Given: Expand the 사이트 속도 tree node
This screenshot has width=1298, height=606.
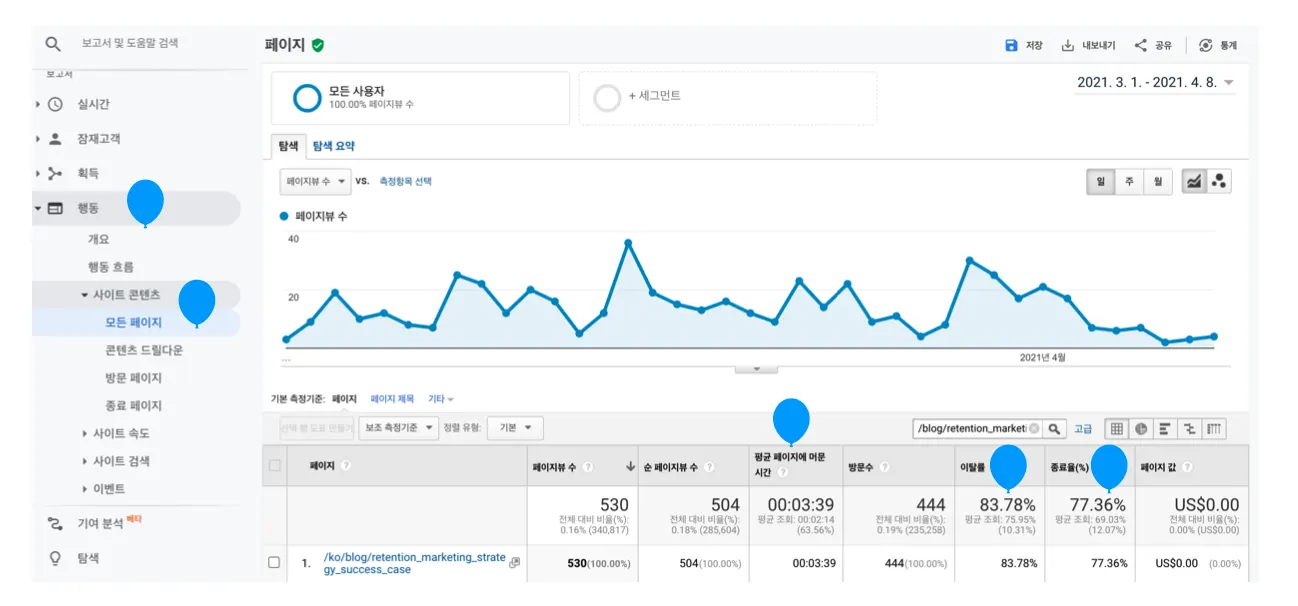Looking at the screenshot, I should [84, 434].
